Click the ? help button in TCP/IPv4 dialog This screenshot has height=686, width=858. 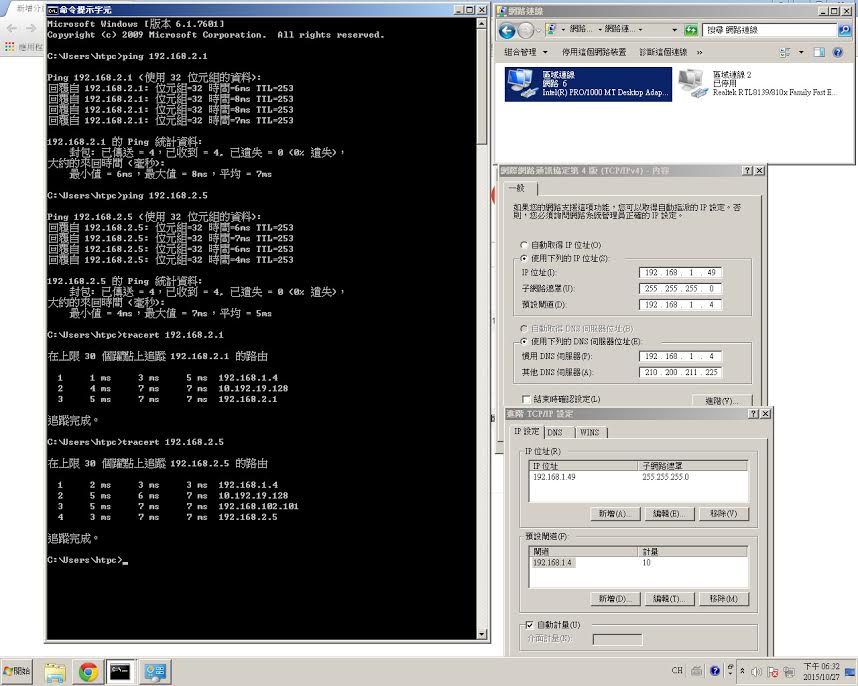pyautogui.click(x=747, y=171)
